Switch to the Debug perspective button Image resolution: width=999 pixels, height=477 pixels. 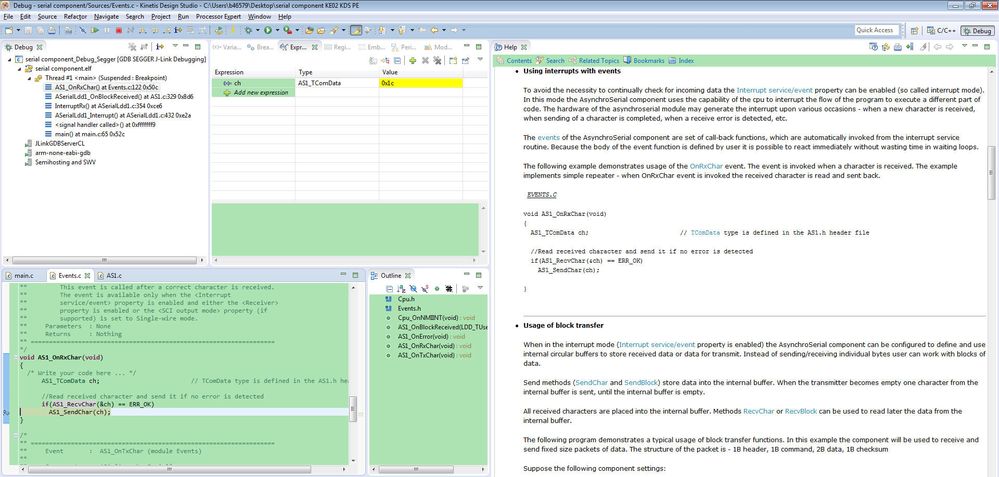(977, 30)
